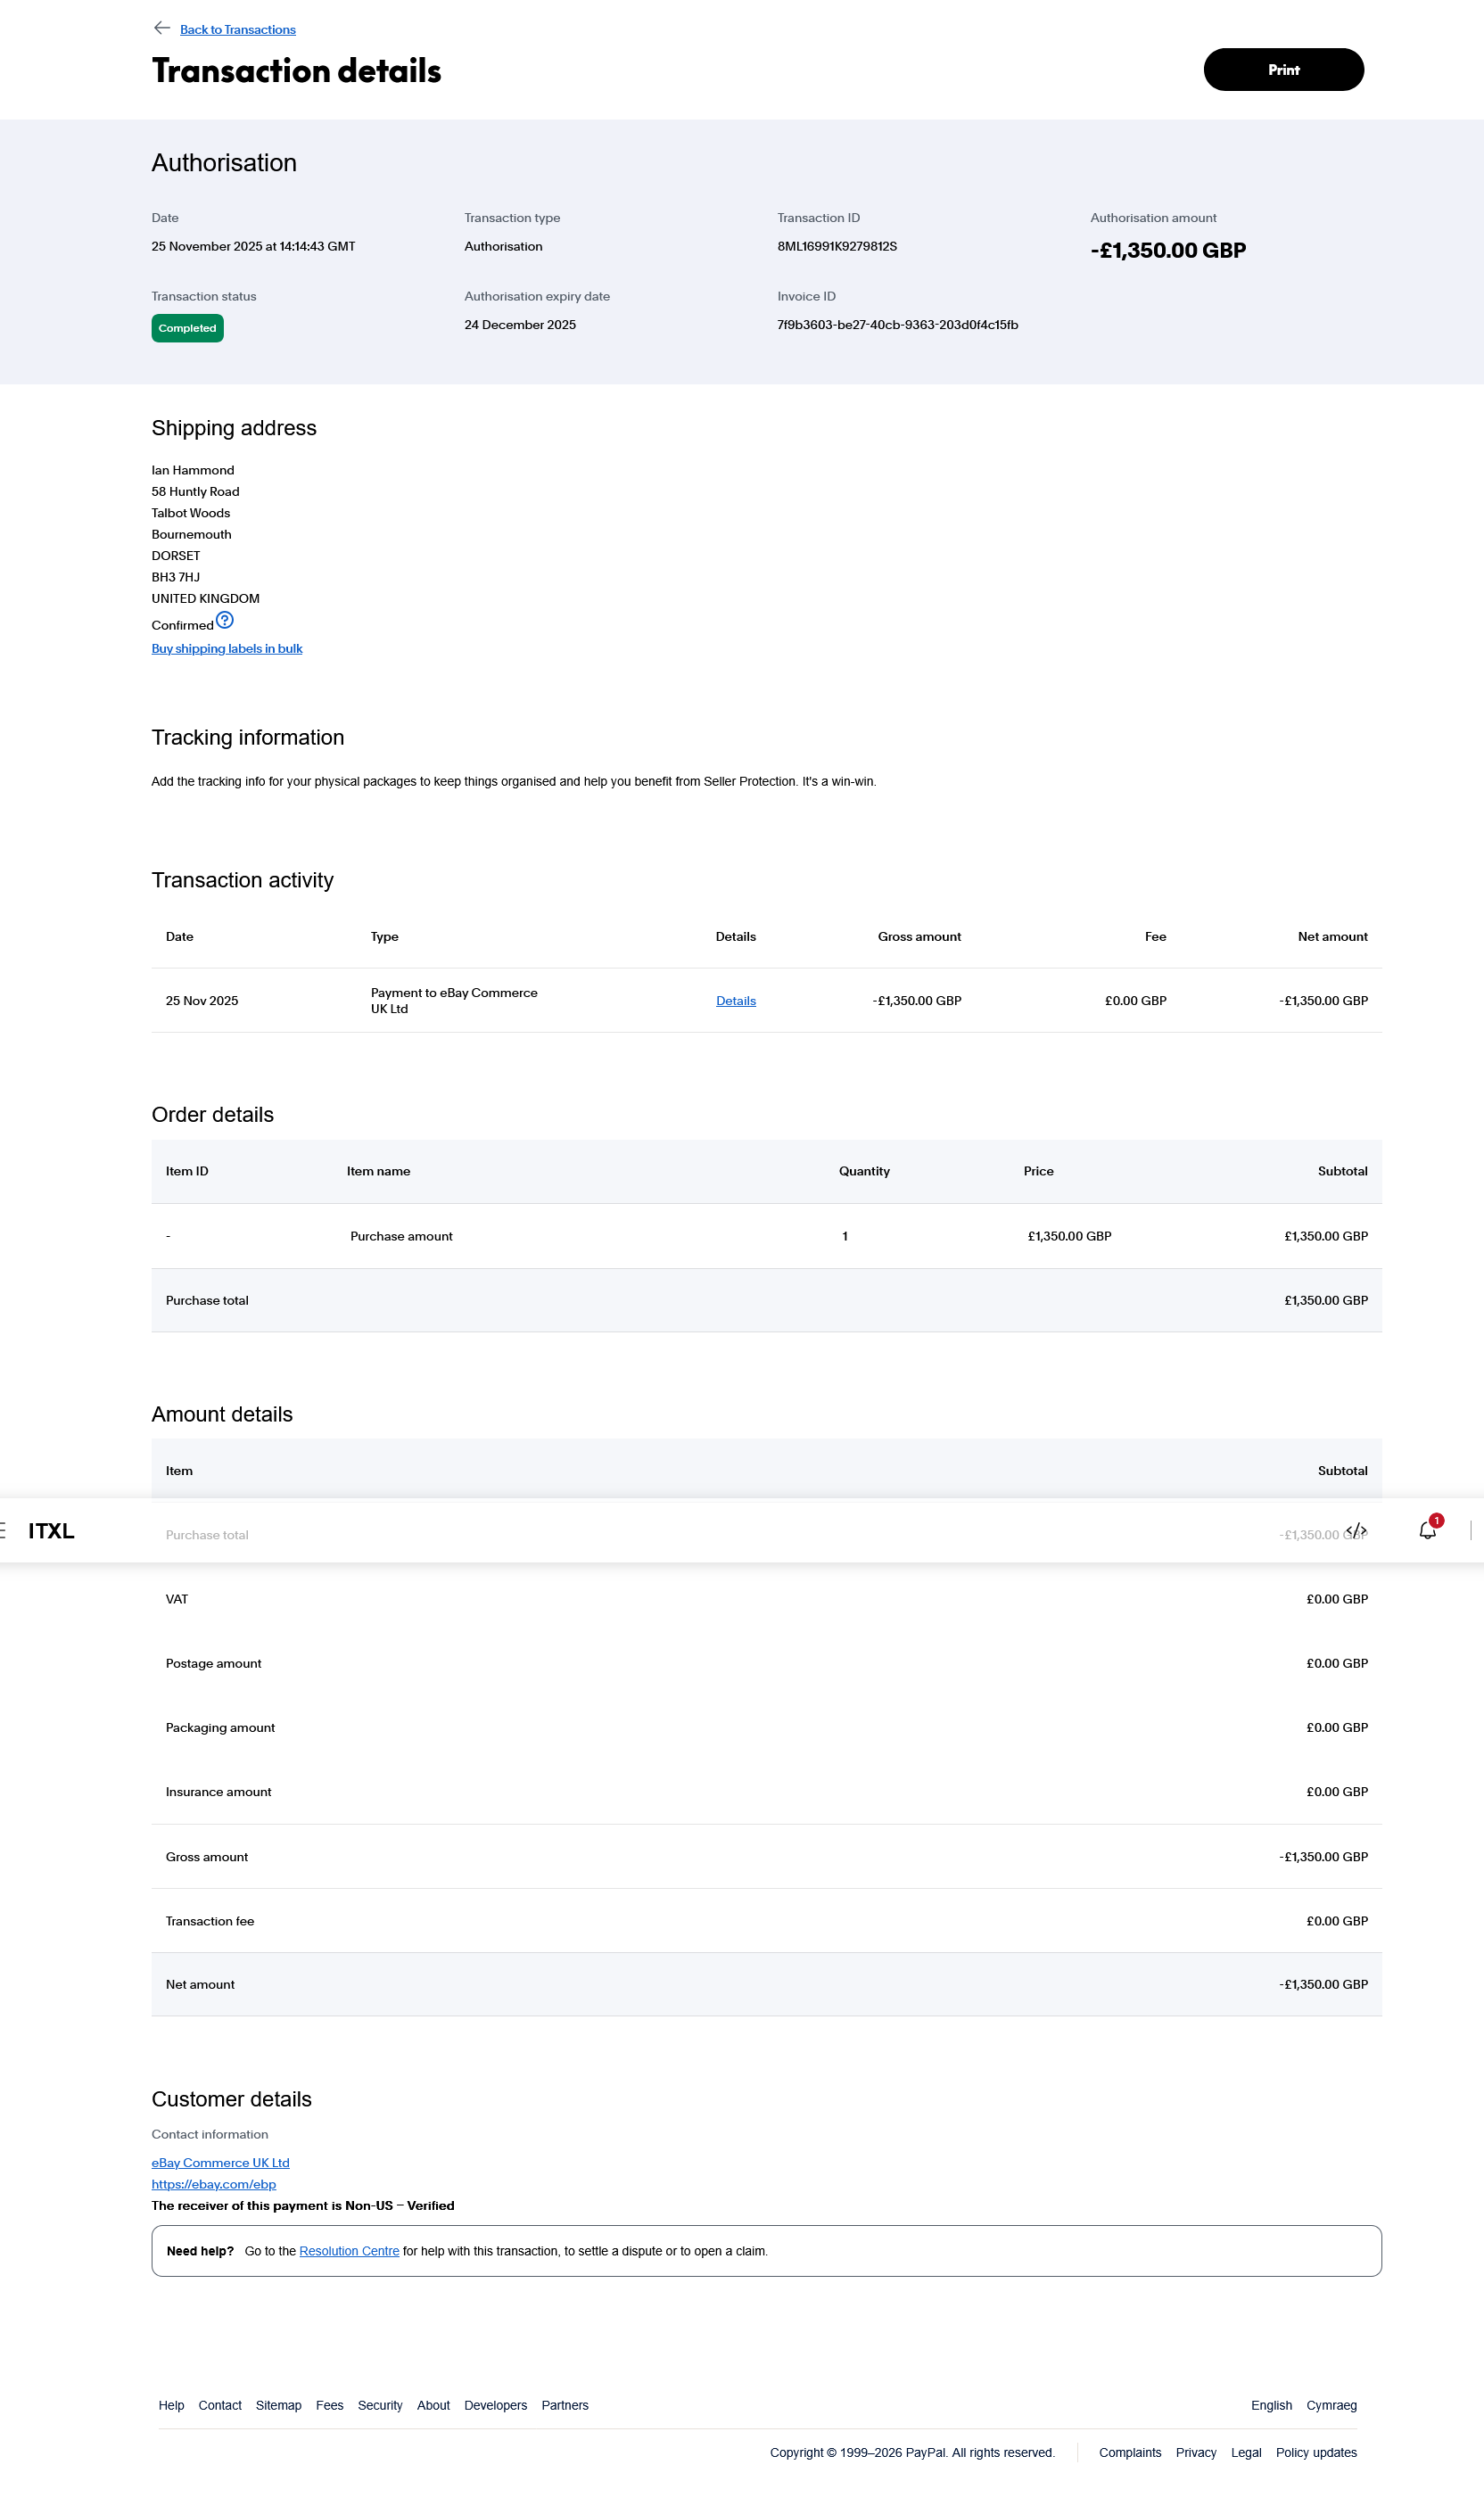Open the Confirmed address help question-mark icon

pyautogui.click(x=225, y=620)
